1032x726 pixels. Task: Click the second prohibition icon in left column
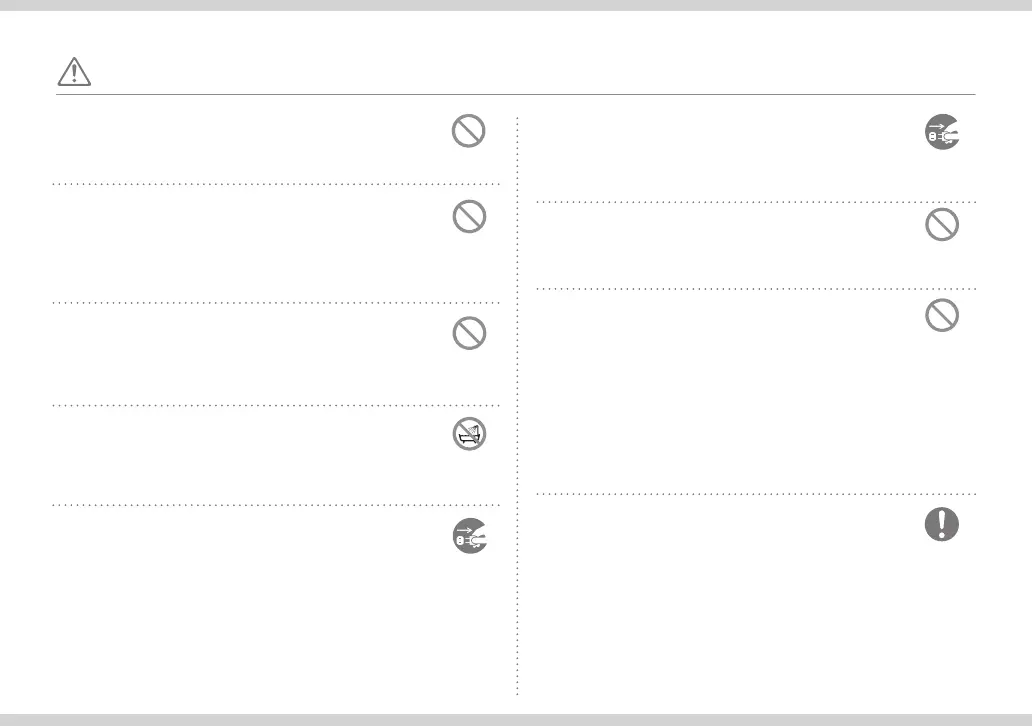click(x=469, y=217)
